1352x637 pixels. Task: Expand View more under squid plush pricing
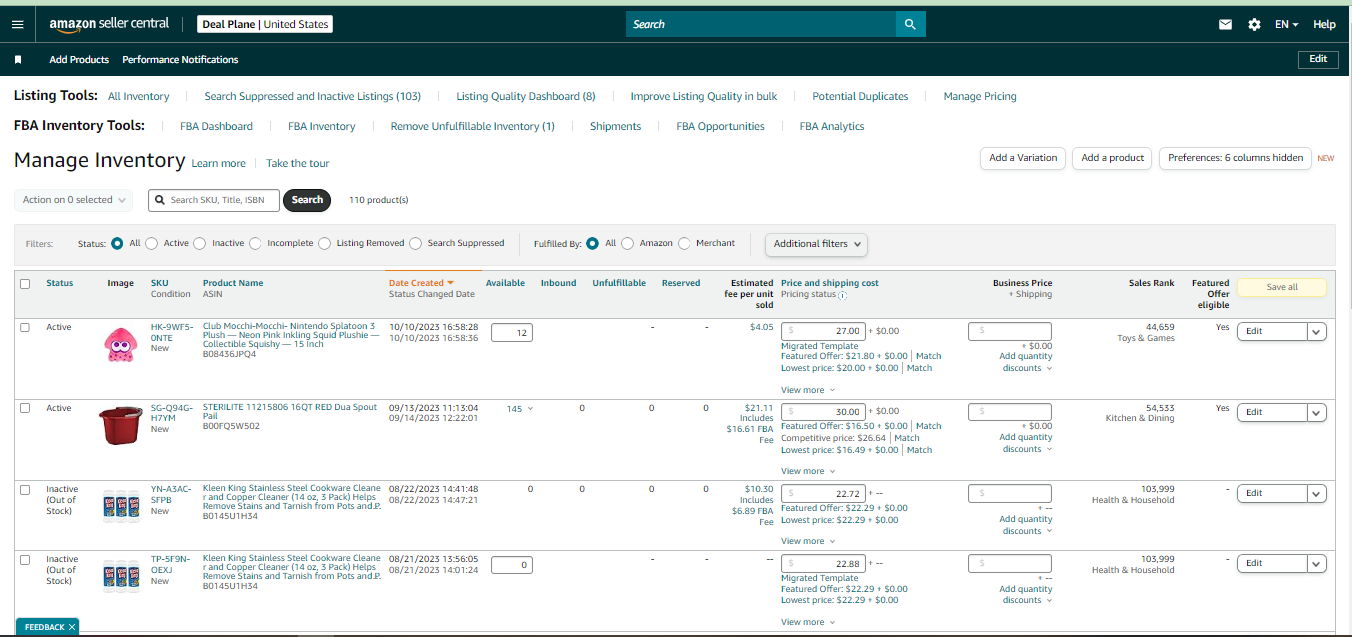tap(808, 390)
